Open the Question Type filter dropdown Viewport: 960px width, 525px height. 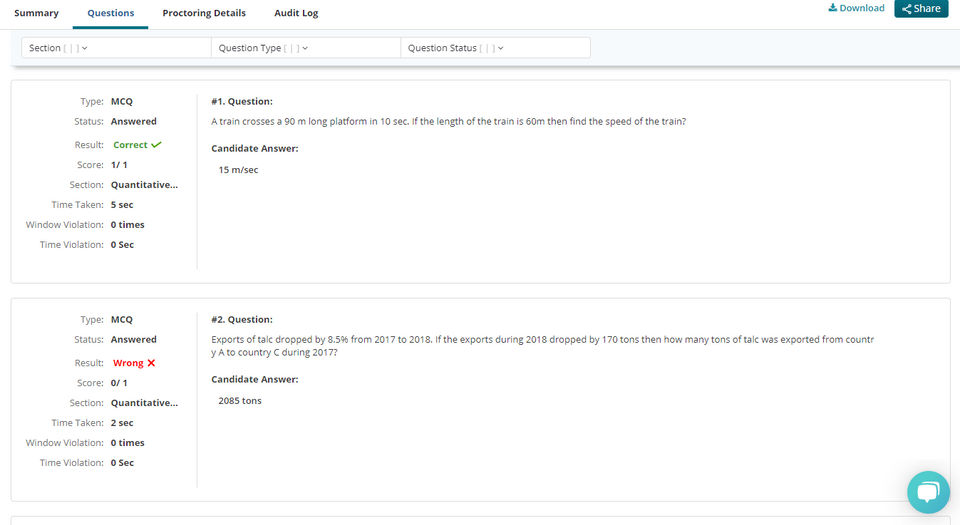pos(306,48)
